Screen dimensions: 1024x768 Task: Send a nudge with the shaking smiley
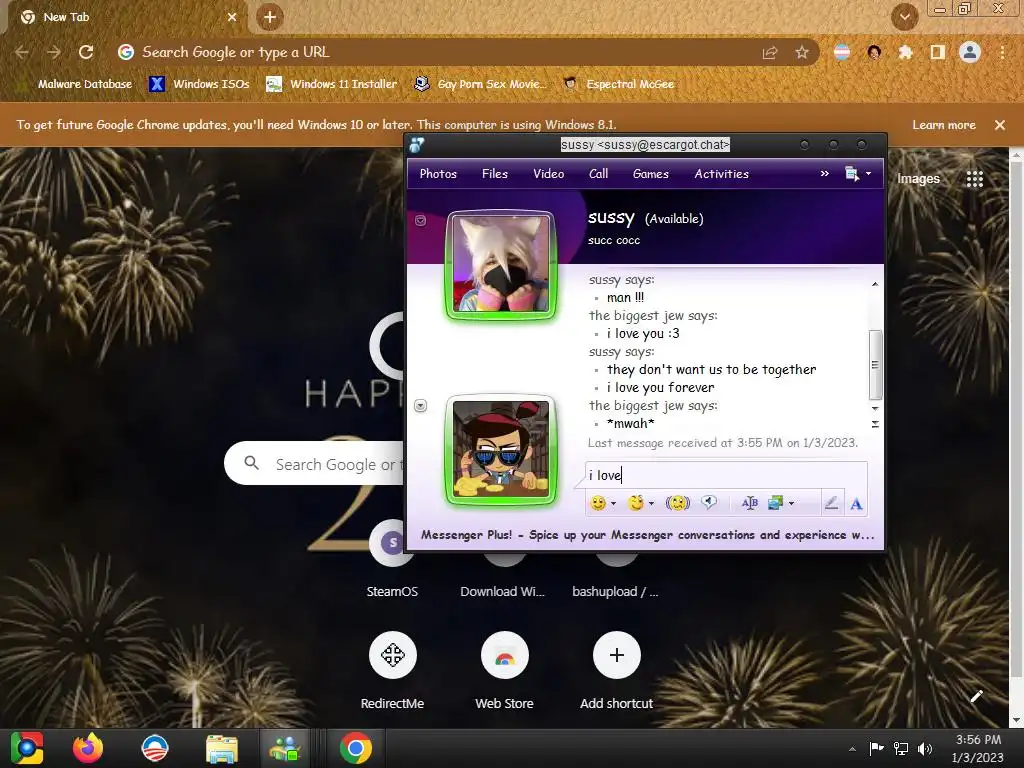(x=678, y=503)
